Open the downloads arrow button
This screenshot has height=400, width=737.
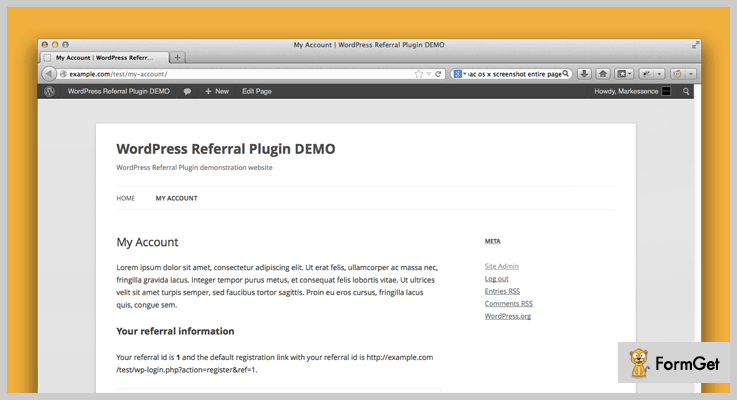(x=584, y=74)
